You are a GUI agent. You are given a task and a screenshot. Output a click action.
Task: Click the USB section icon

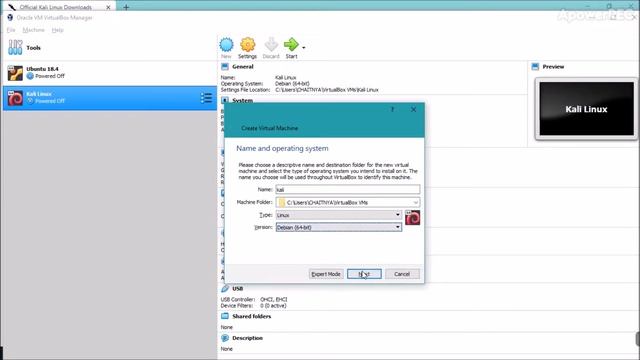[x=225, y=289]
